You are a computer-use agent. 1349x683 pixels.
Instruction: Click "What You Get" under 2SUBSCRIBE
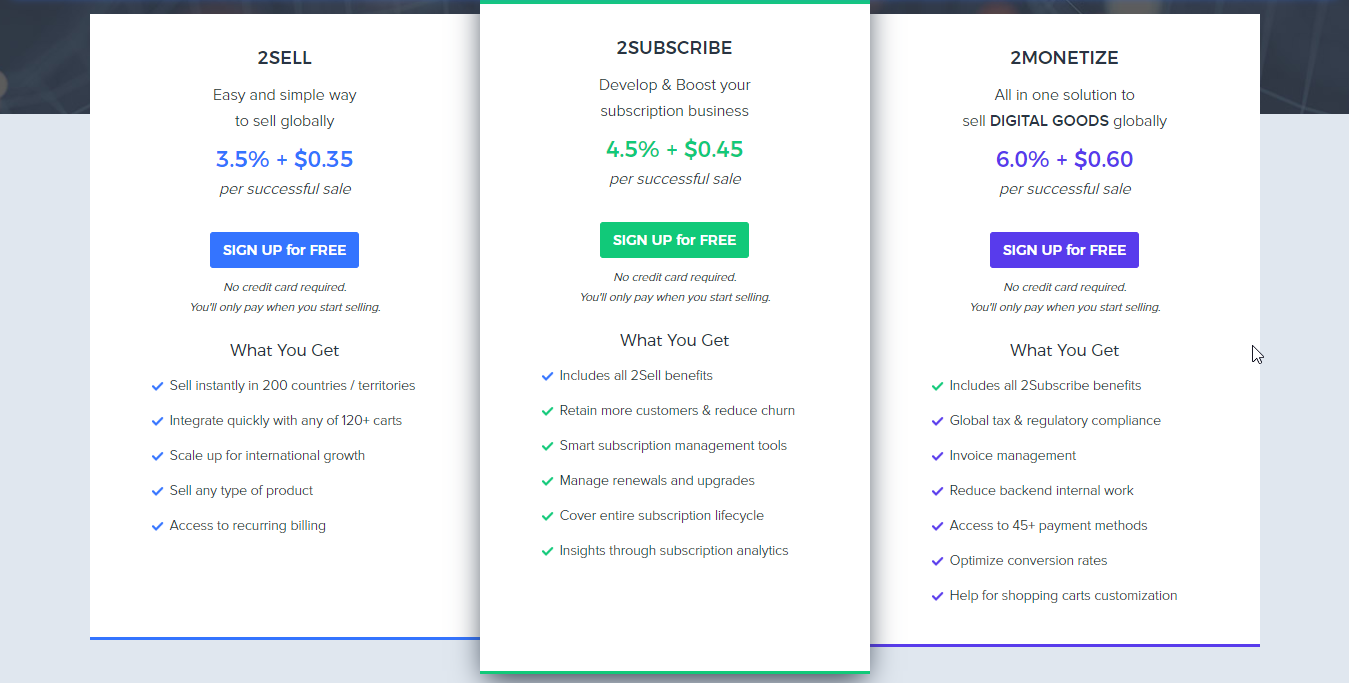click(674, 340)
